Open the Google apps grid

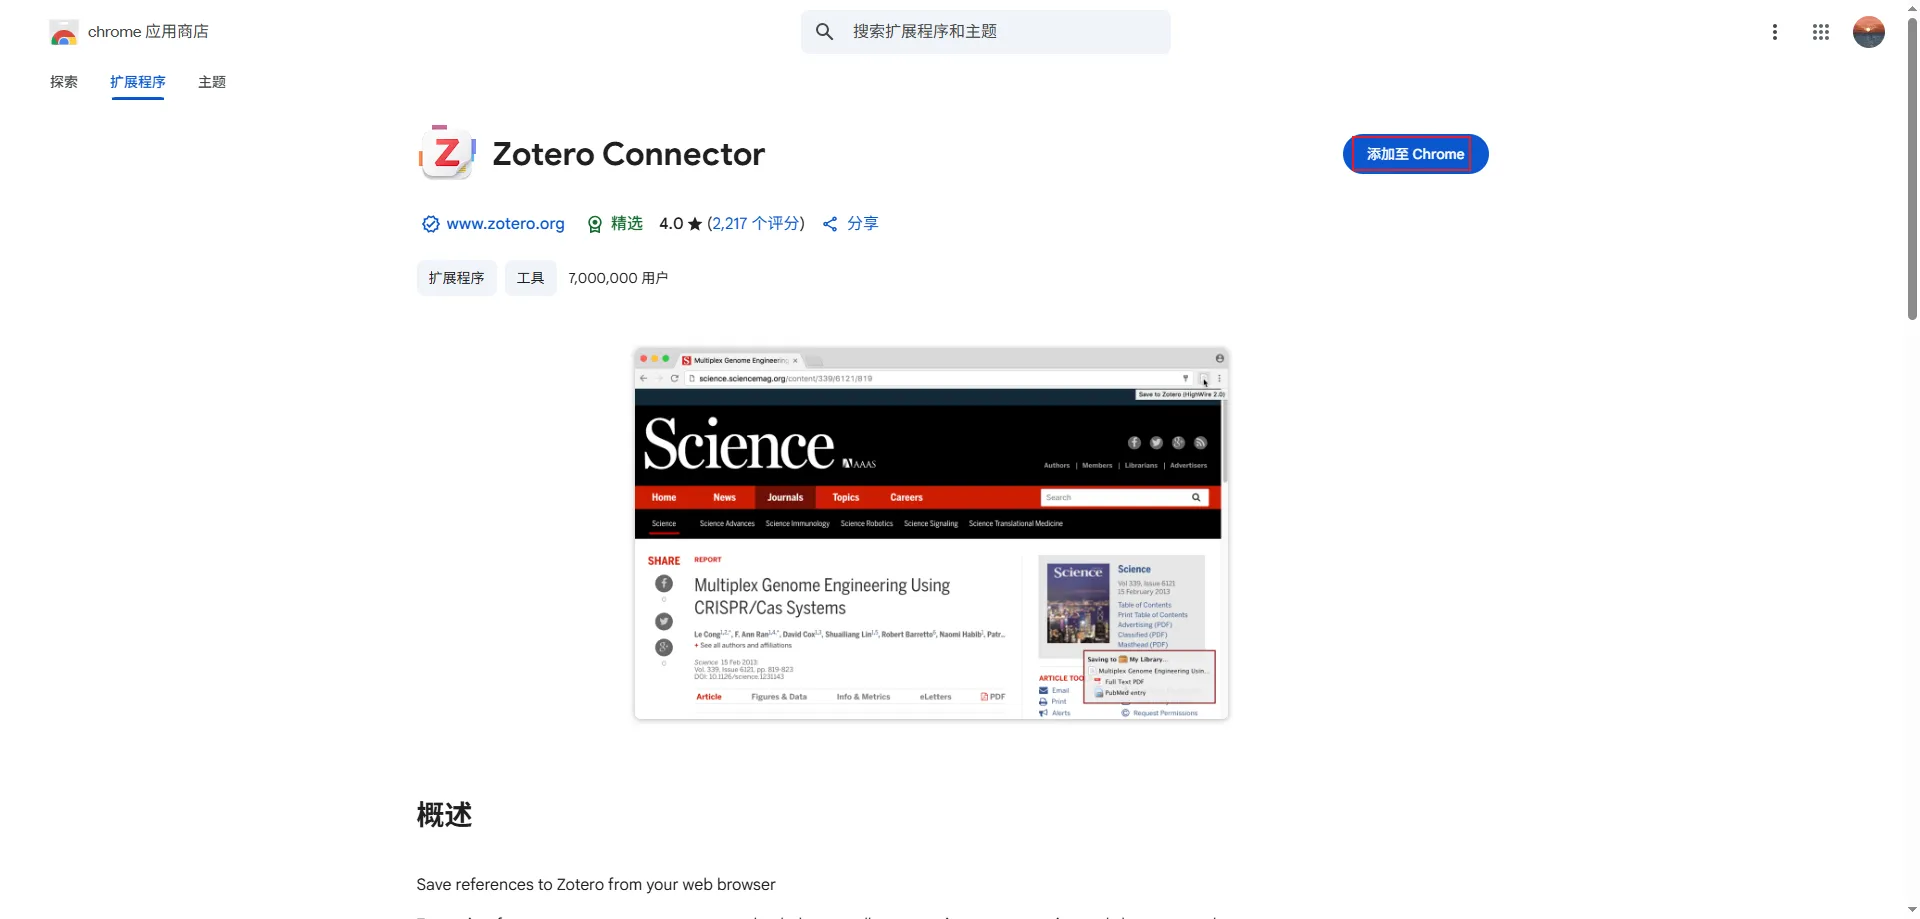coord(1820,32)
